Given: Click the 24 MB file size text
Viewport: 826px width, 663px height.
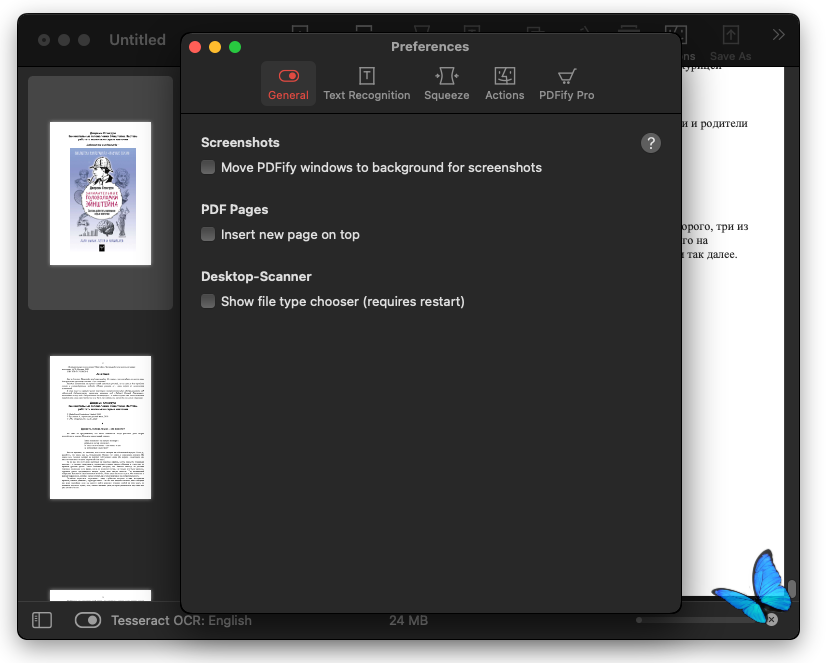Looking at the screenshot, I should (x=408, y=620).
